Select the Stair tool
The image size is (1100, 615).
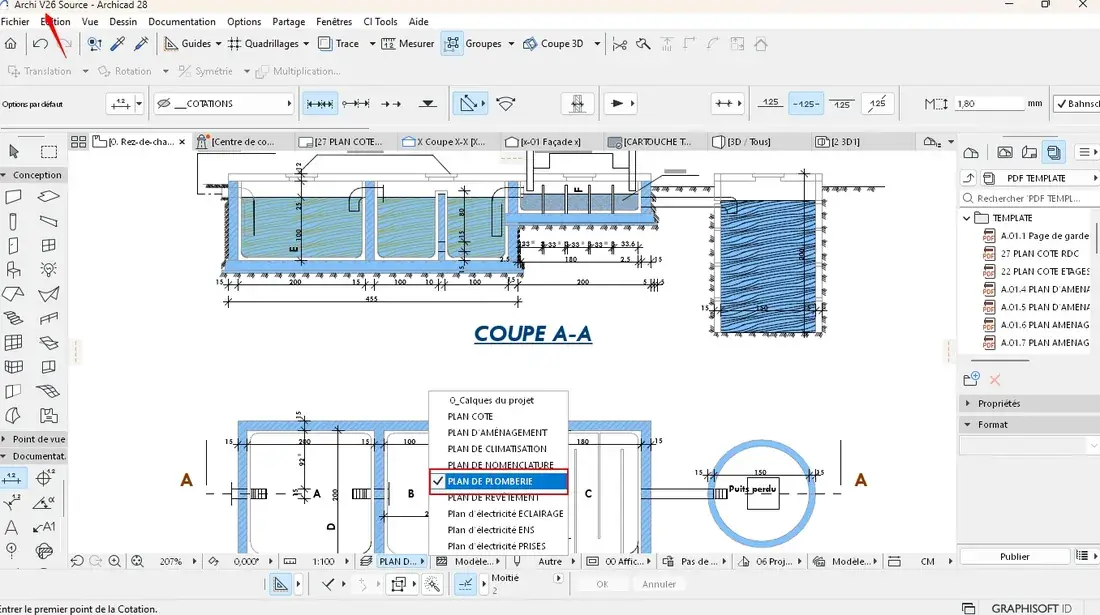(x=13, y=318)
